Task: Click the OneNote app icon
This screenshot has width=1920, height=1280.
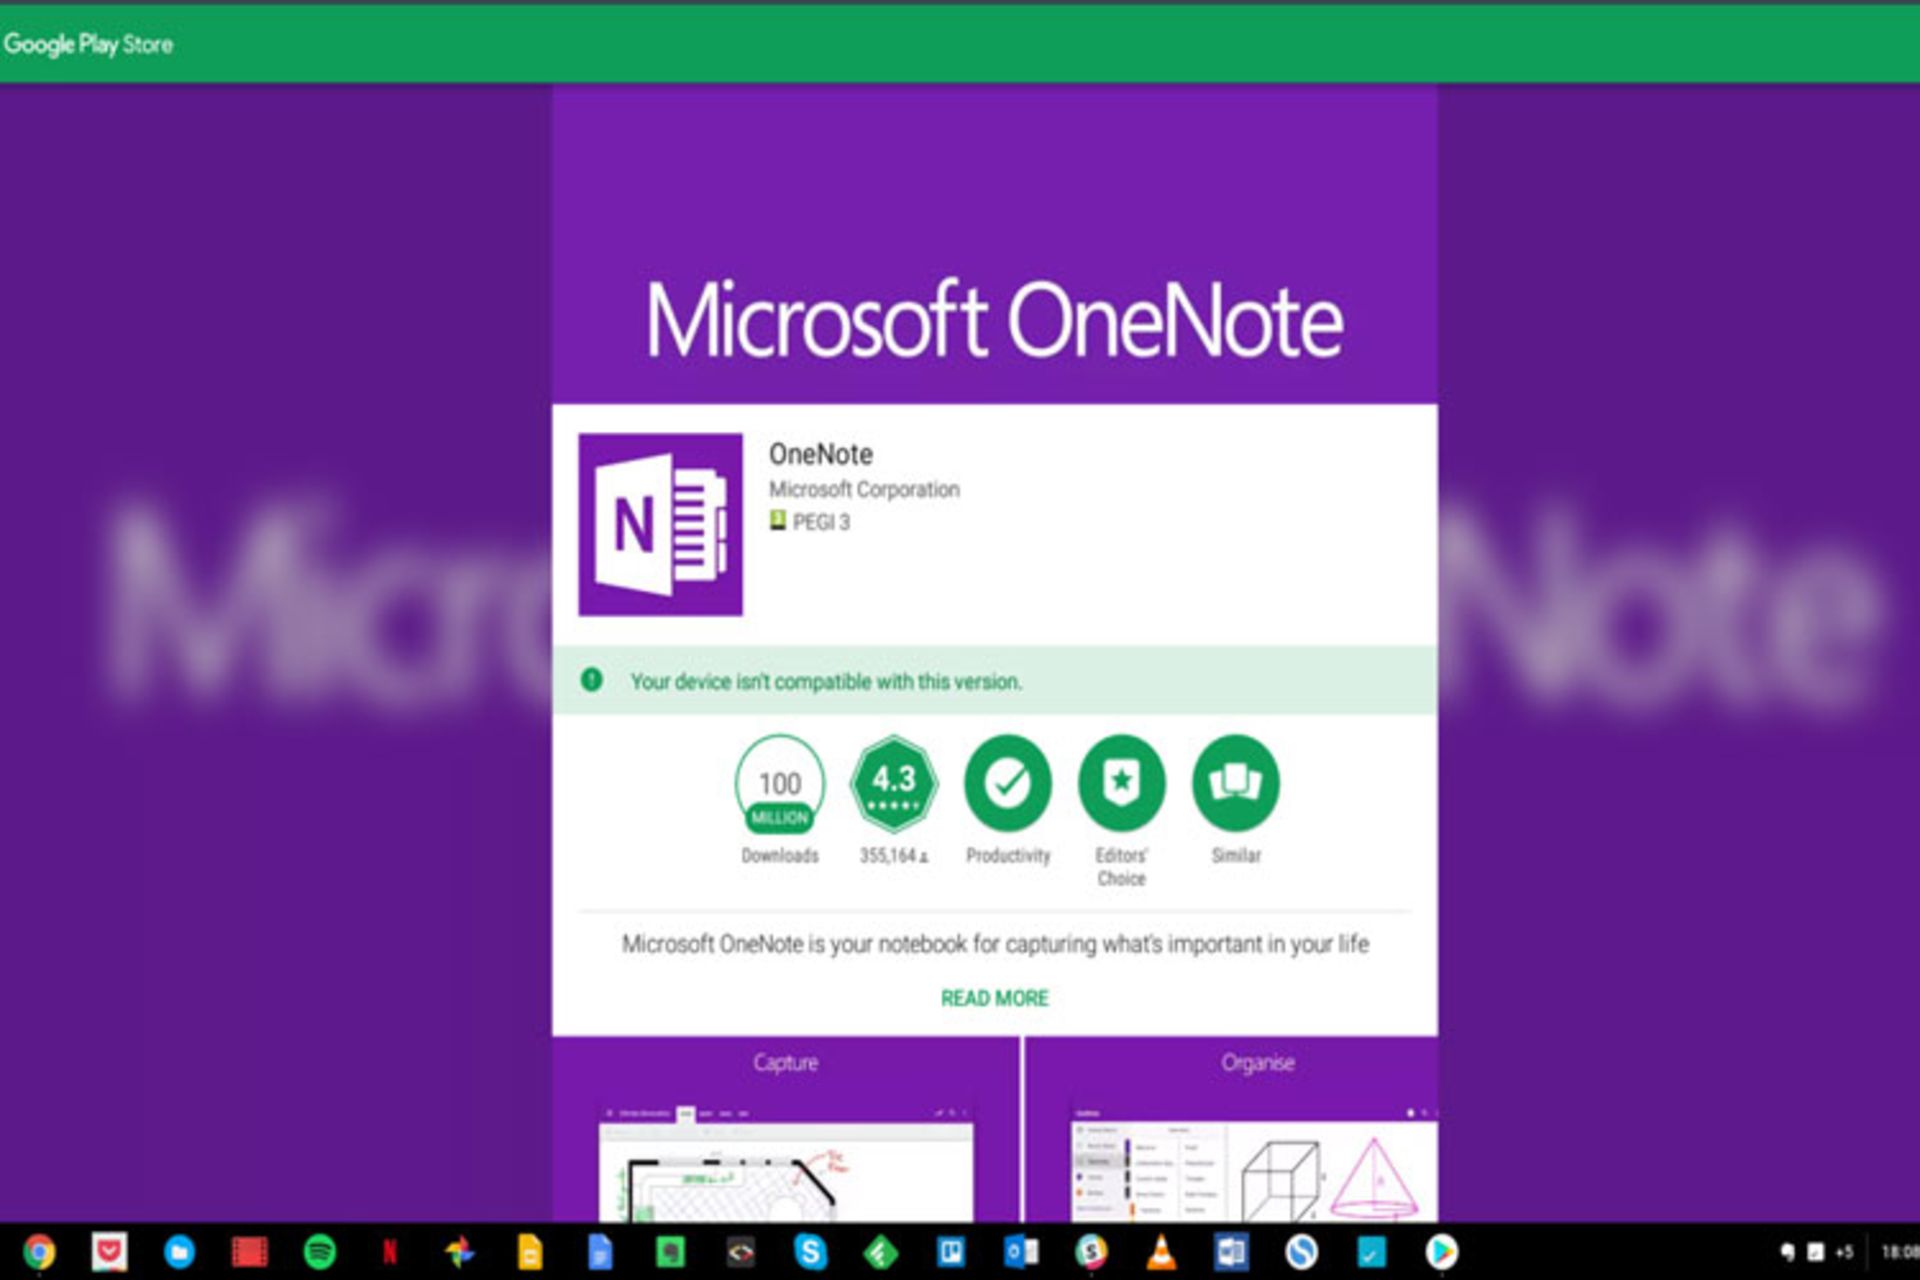Action: point(660,524)
